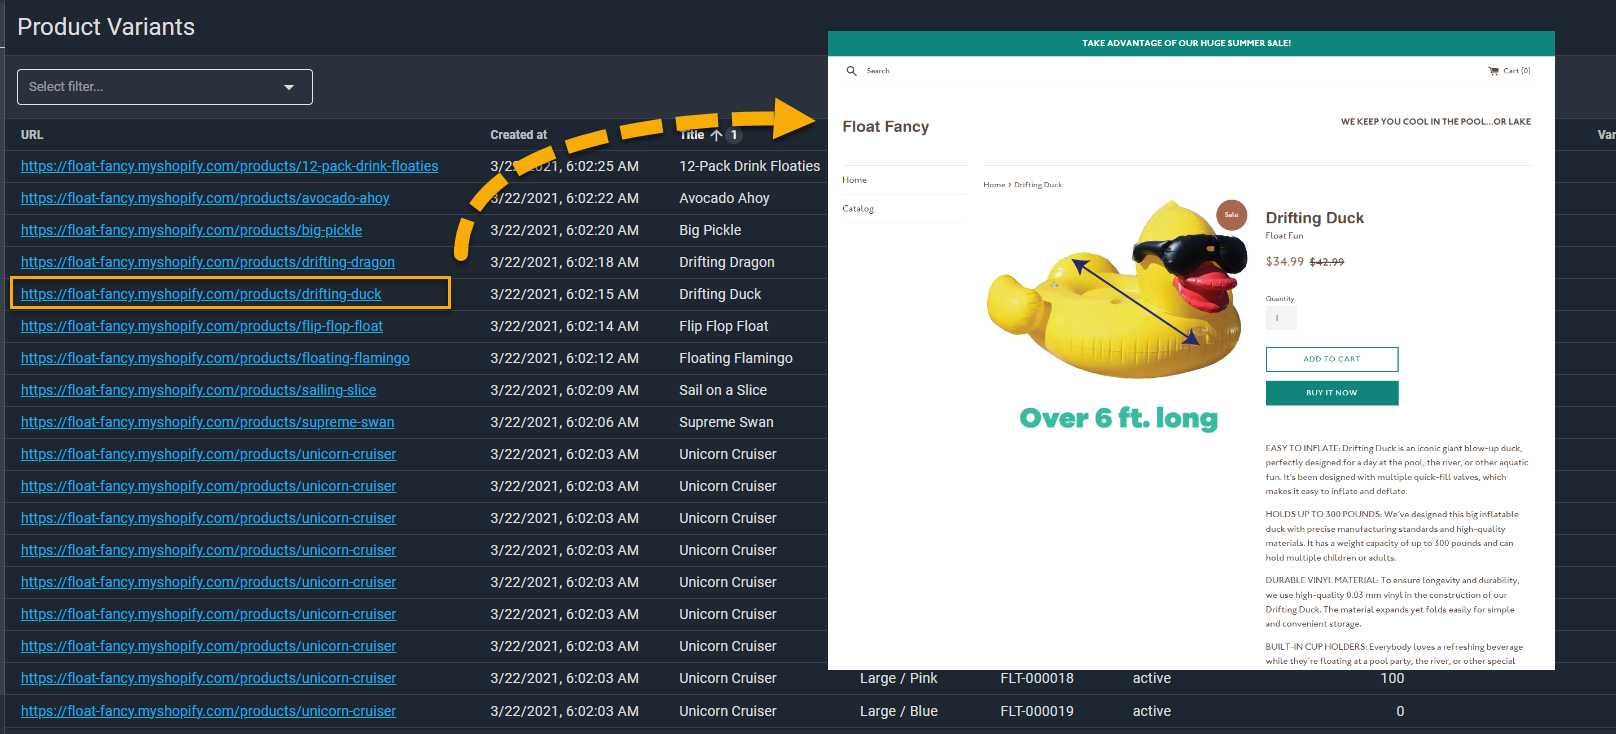
Task: Click the Title column sort arrow icon
Action: (716, 135)
